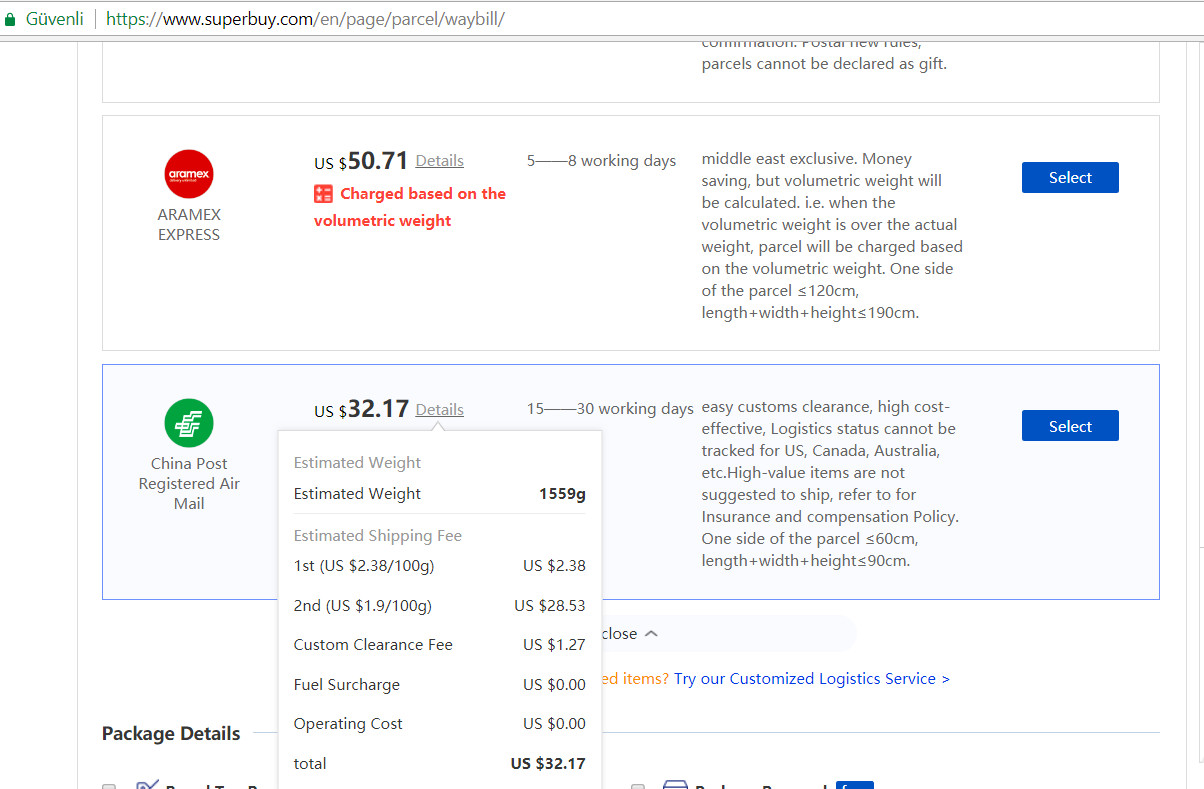The width and height of the screenshot is (1204, 789).
Task: Click the Estimated Shipping Fee section header
Action: click(378, 535)
